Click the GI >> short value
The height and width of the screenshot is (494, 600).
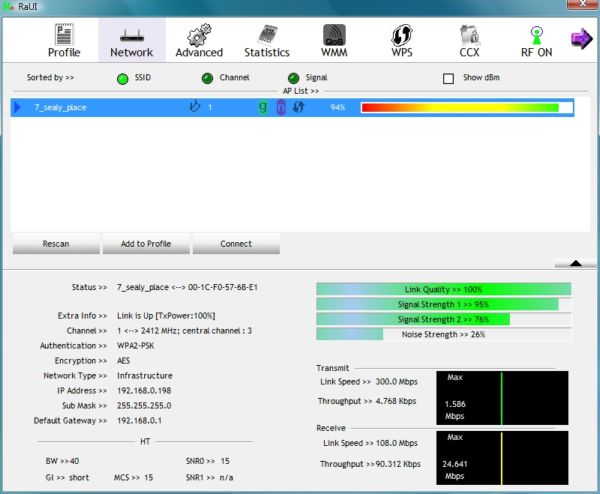click(x=67, y=478)
